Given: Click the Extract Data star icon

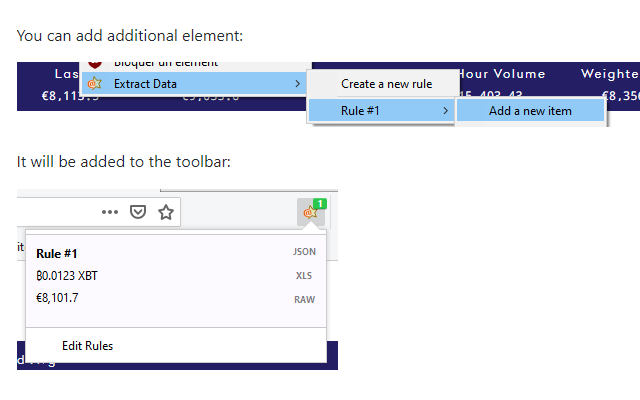Looking at the screenshot, I should click(94, 84).
